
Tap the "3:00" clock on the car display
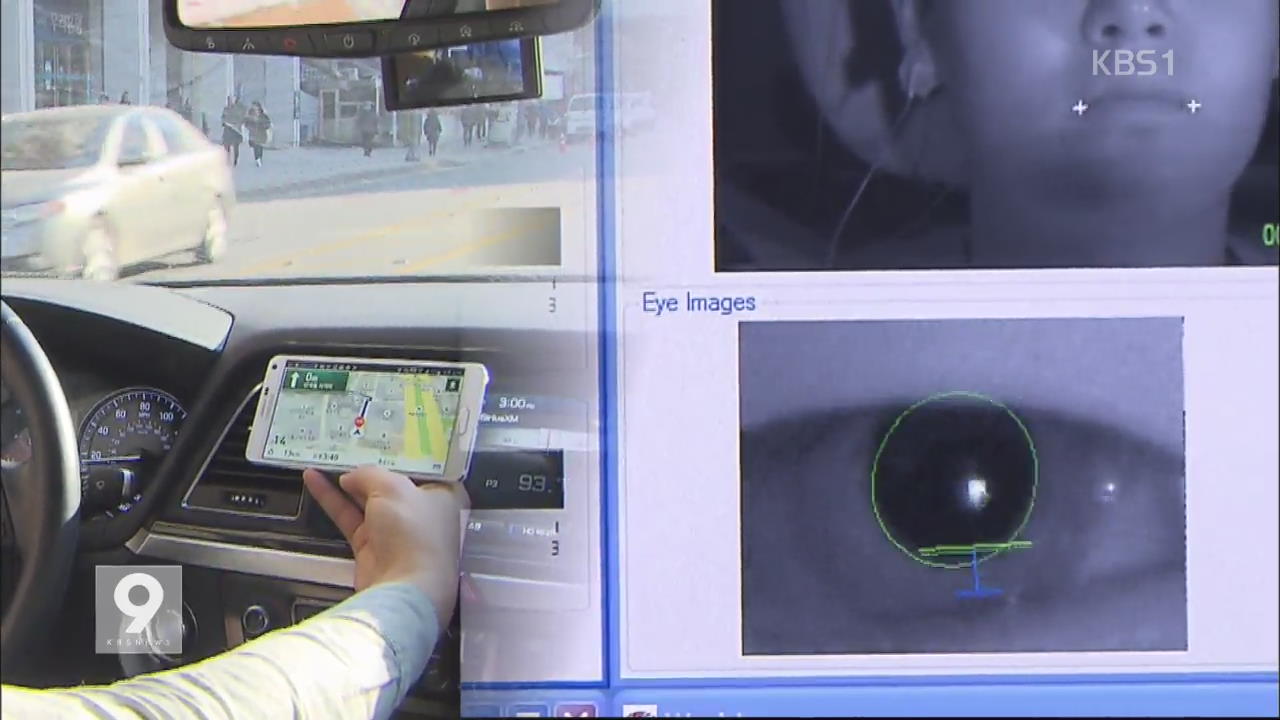515,403
